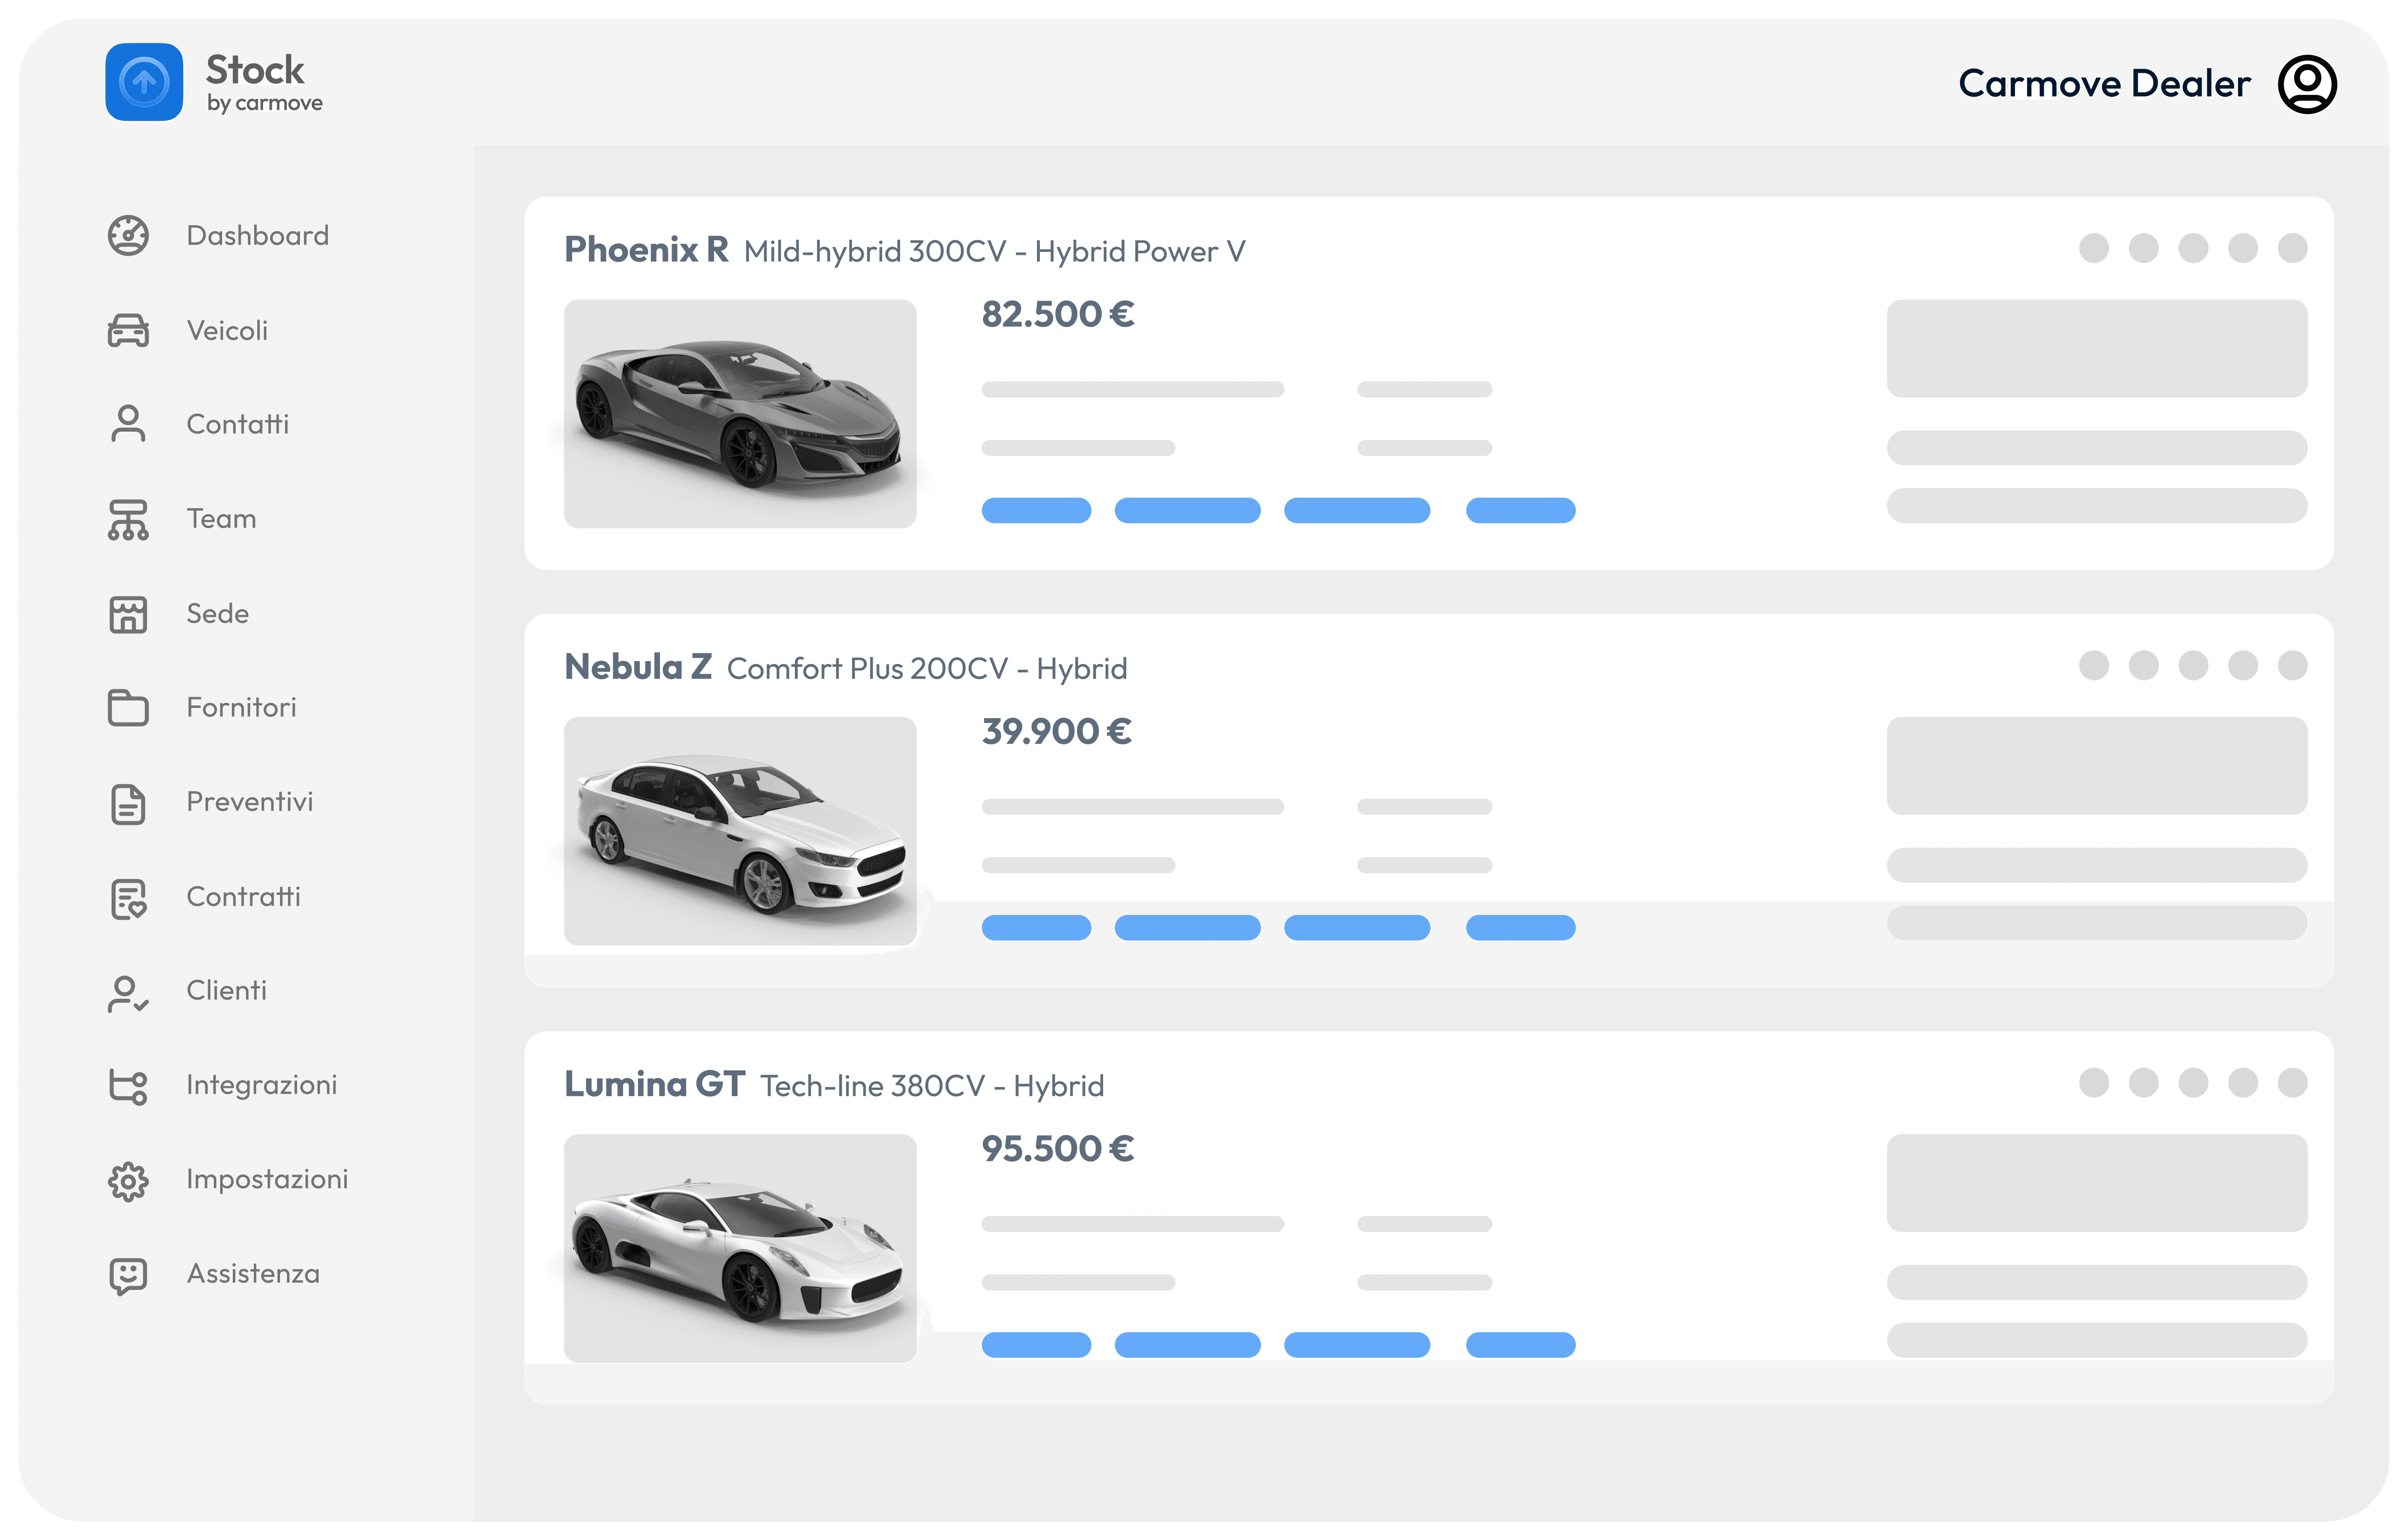Select the Integrazioni sidebar icon
Viewport: 2408px width, 1540px height.
[128, 1084]
